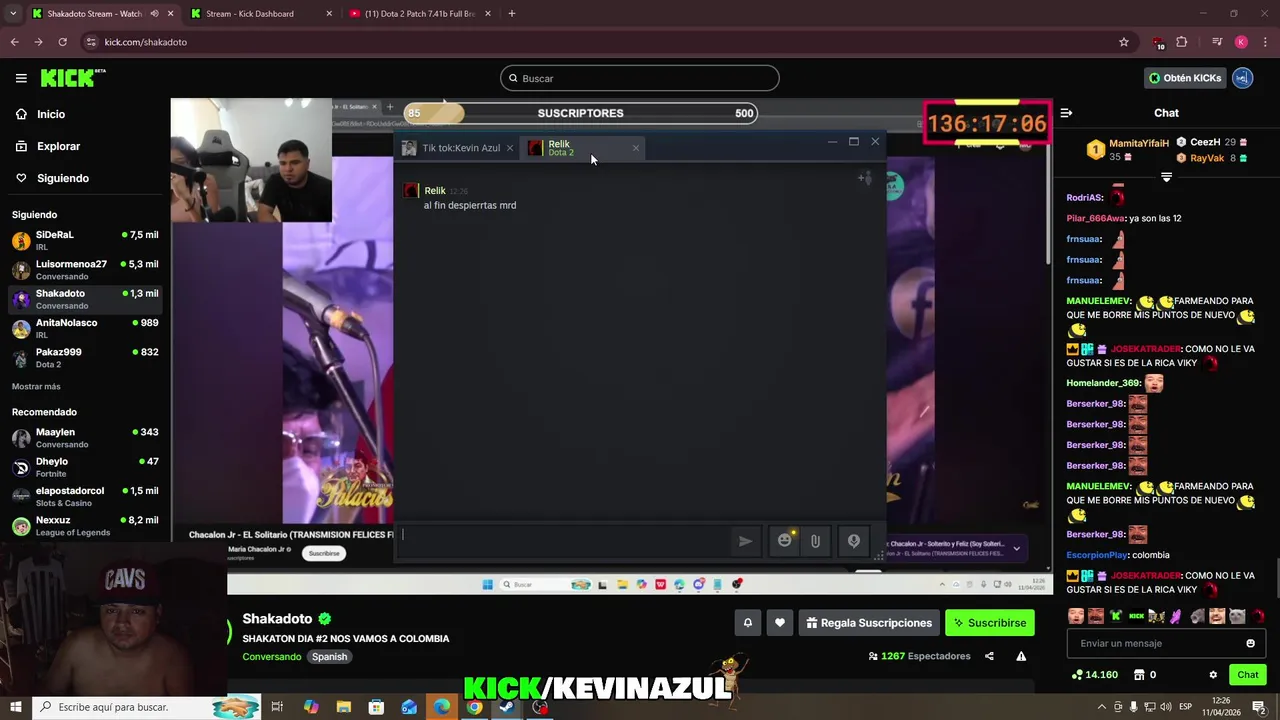Open the browser tab search dropdown
1280x720 pixels.
13,14
